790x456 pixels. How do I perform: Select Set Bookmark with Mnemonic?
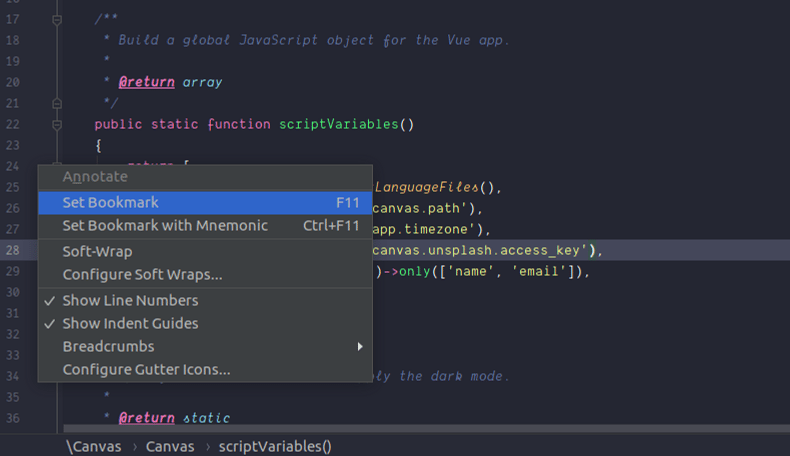pyautogui.click(x=165, y=226)
